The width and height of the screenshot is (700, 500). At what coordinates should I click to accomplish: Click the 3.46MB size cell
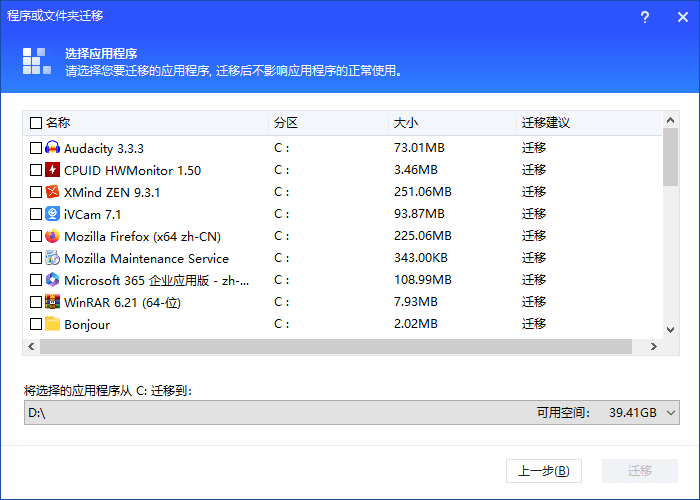416,170
